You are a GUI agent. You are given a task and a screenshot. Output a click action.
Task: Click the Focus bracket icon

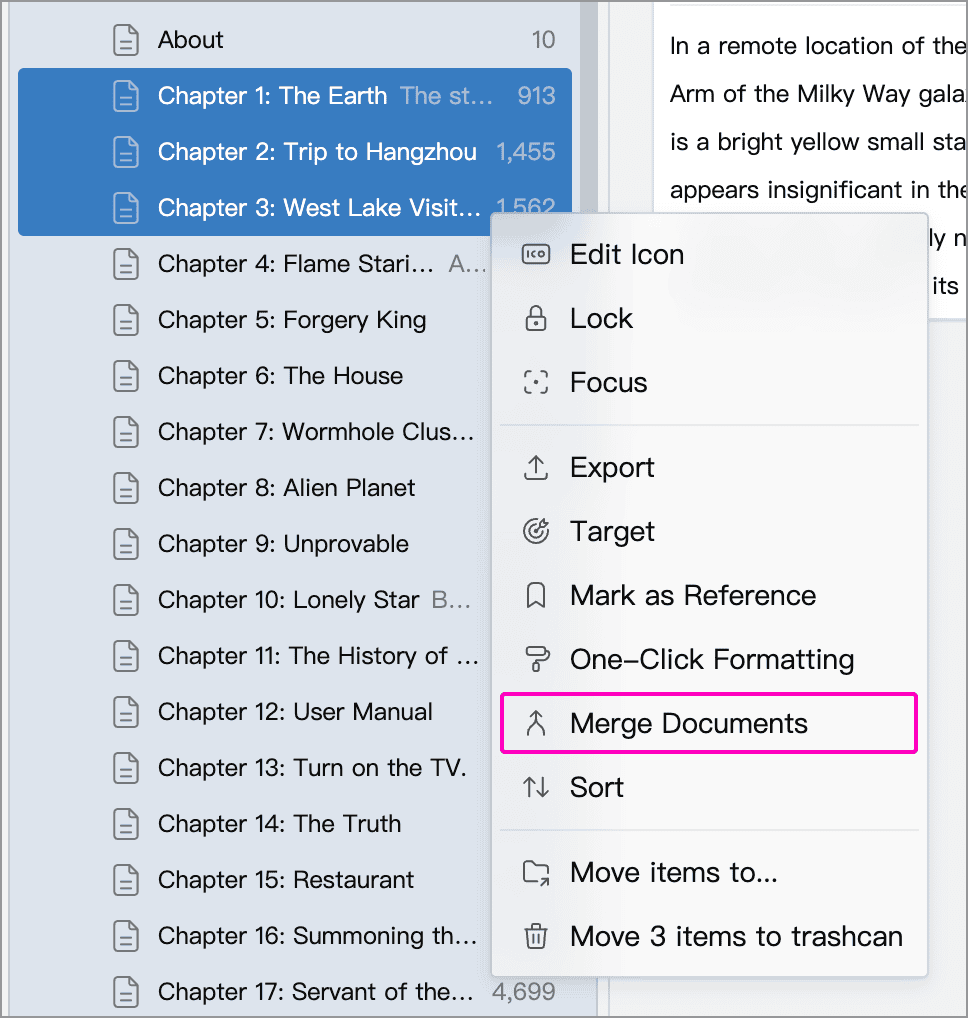coord(536,382)
